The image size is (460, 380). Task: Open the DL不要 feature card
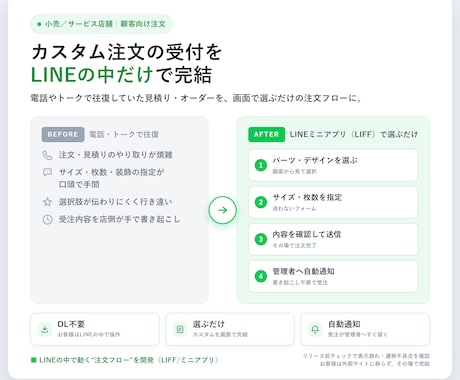(95, 329)
